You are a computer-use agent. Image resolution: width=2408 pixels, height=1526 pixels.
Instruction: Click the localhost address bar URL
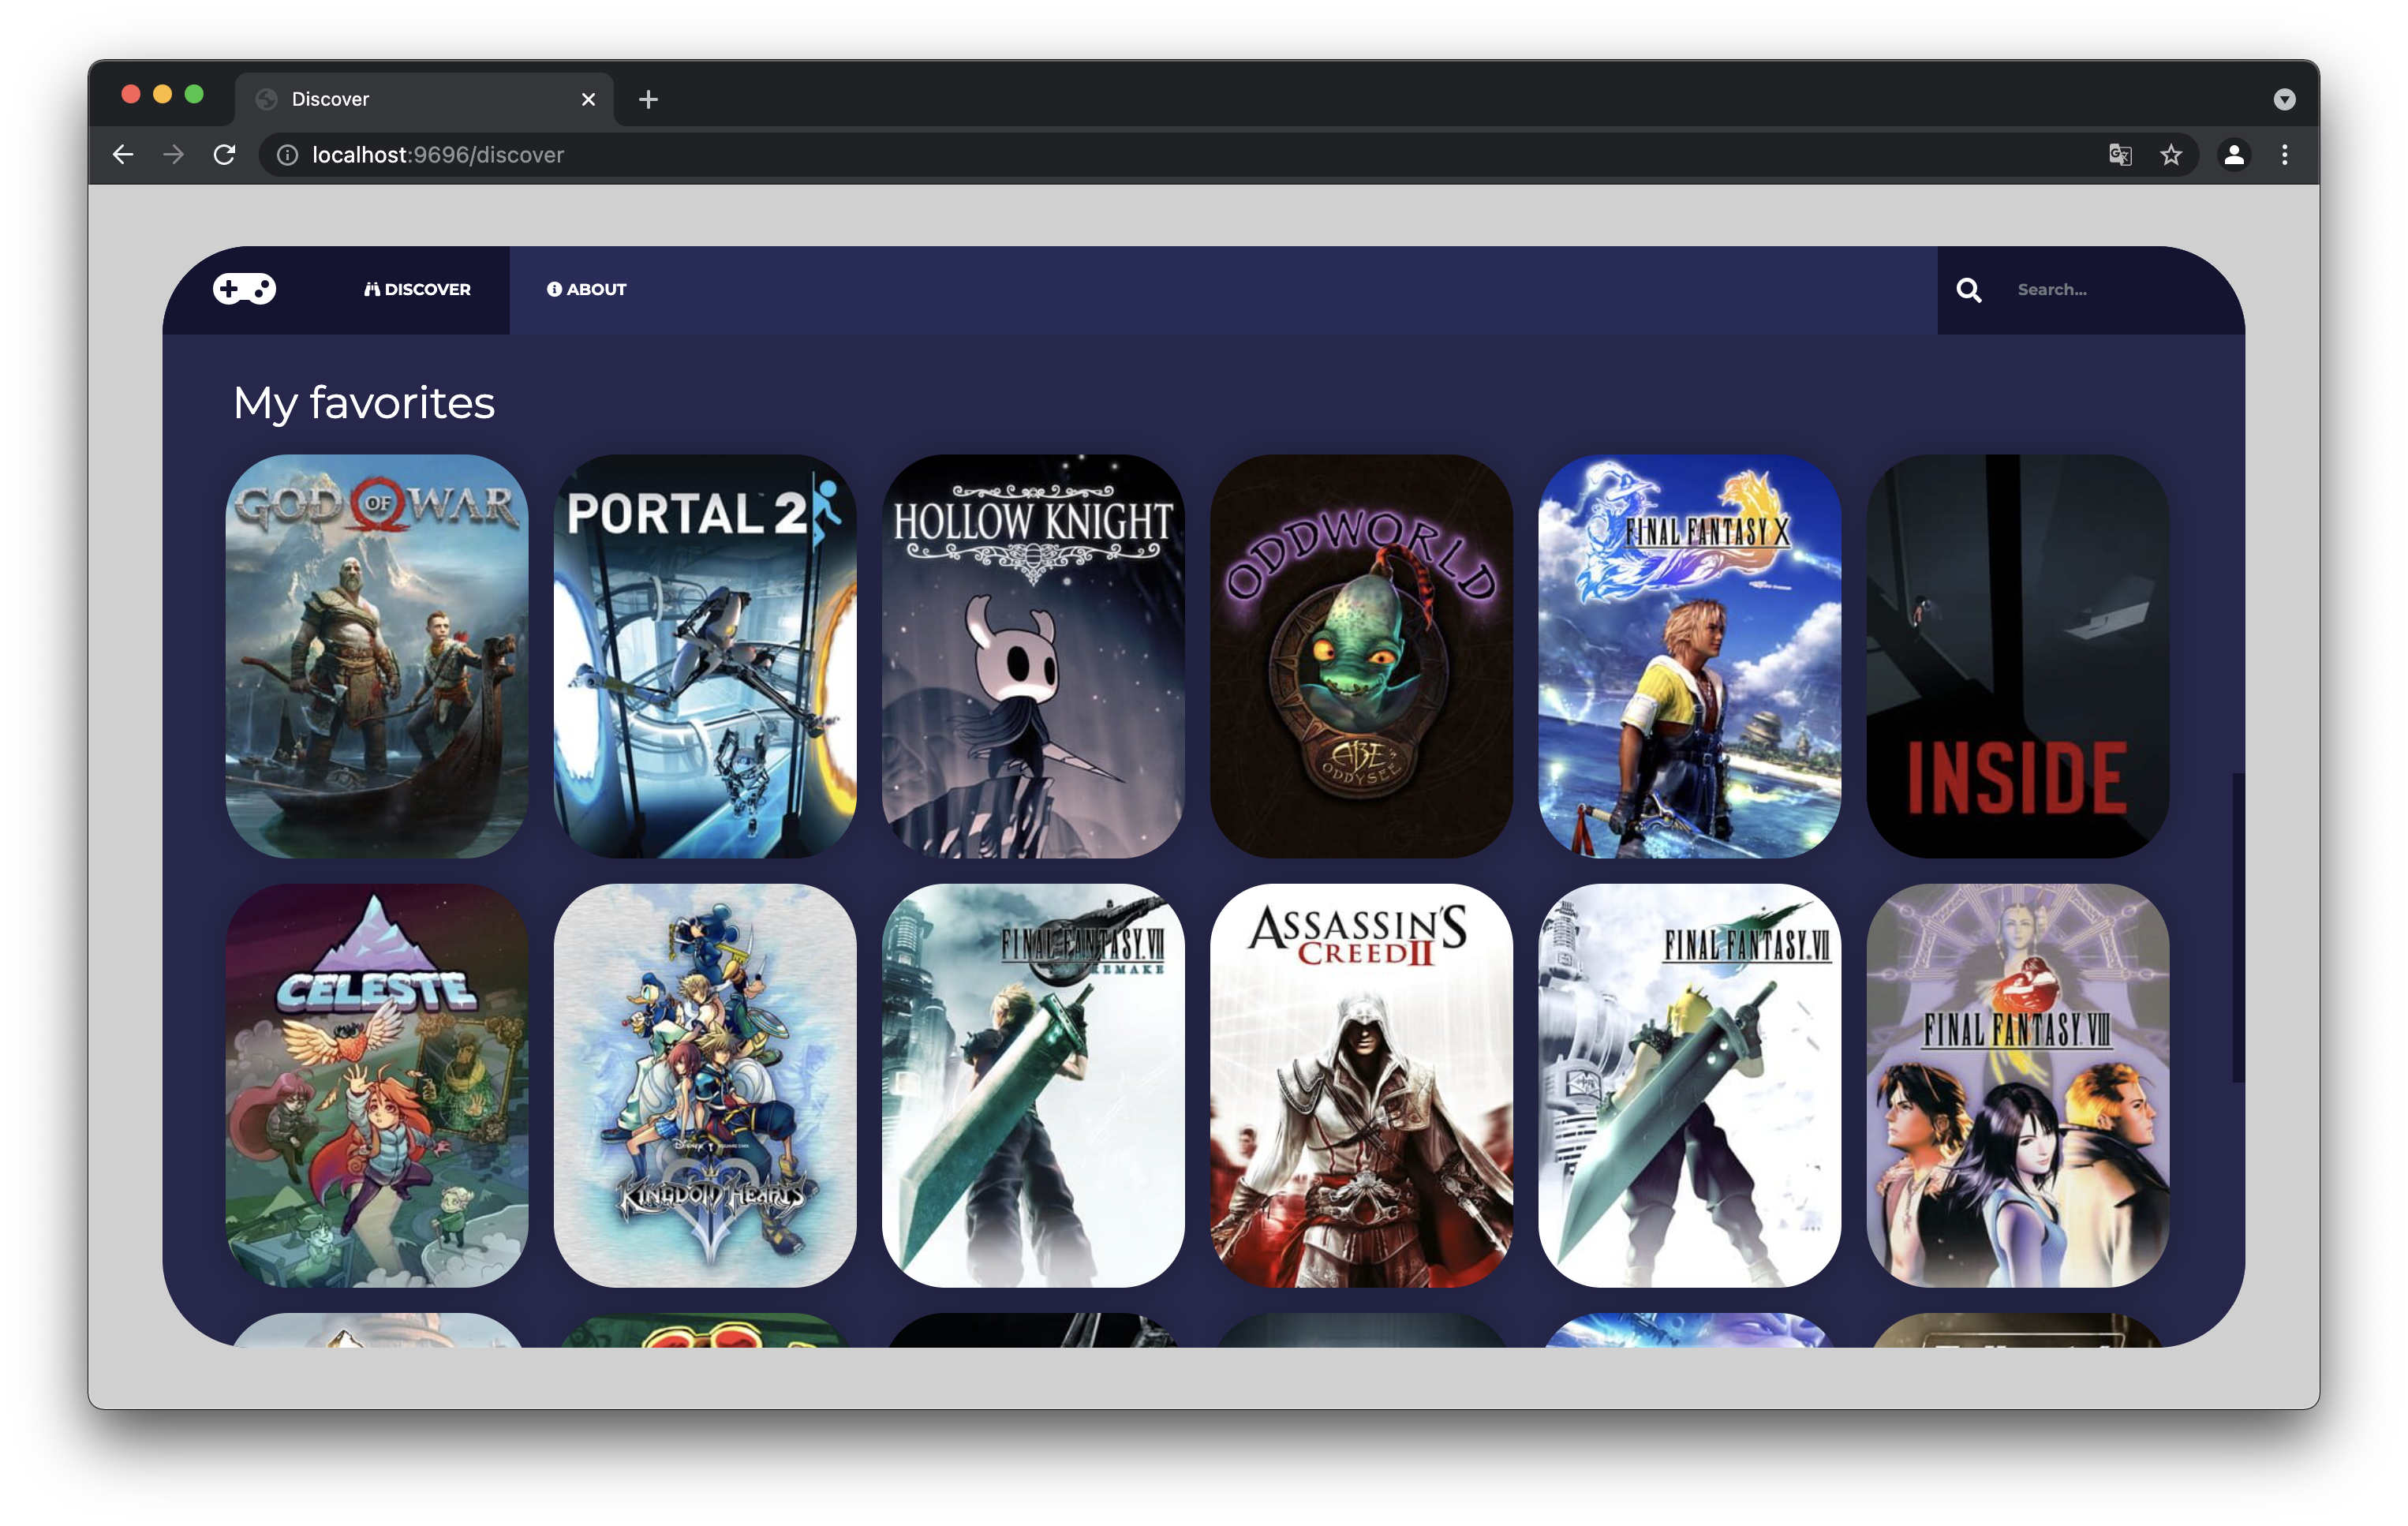[438, 155]
